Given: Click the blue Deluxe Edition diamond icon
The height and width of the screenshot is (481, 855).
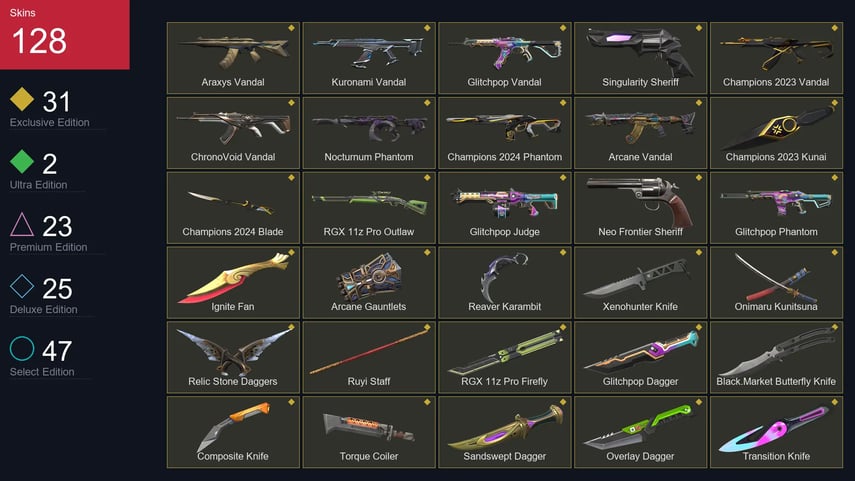Looking at the screenshot, I should pos(22,286).
